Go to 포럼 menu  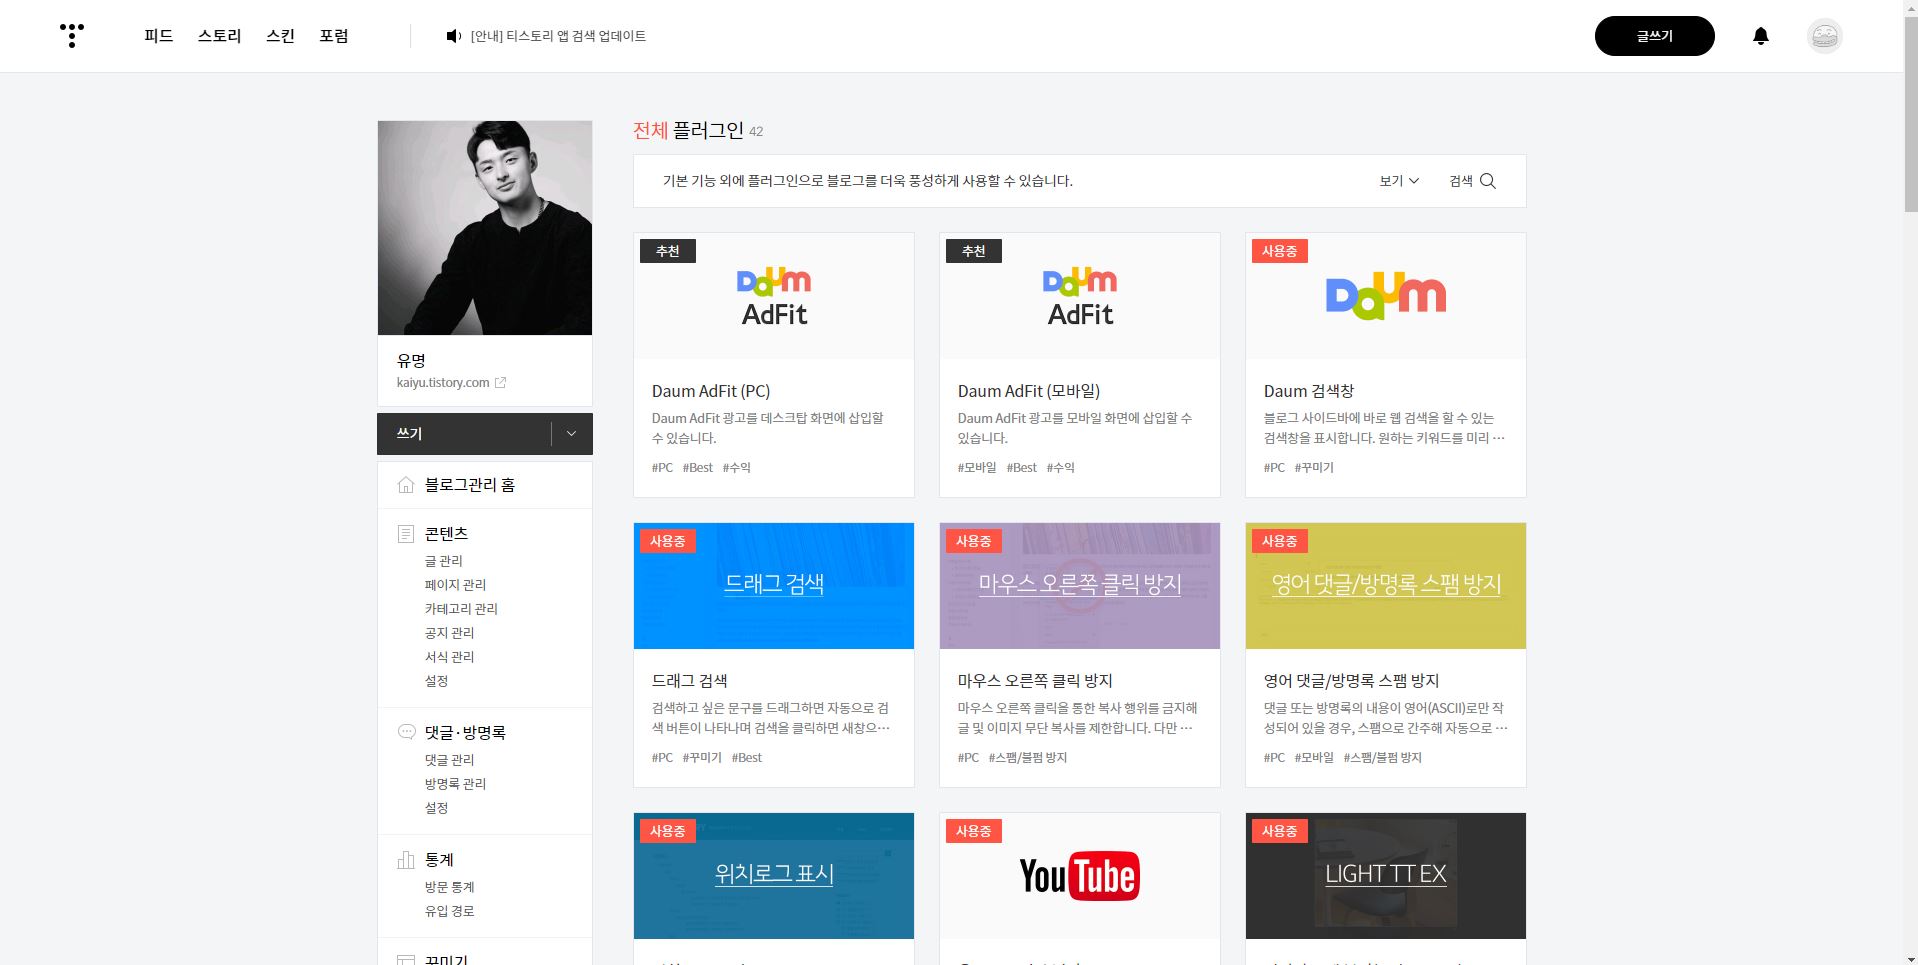334,36
